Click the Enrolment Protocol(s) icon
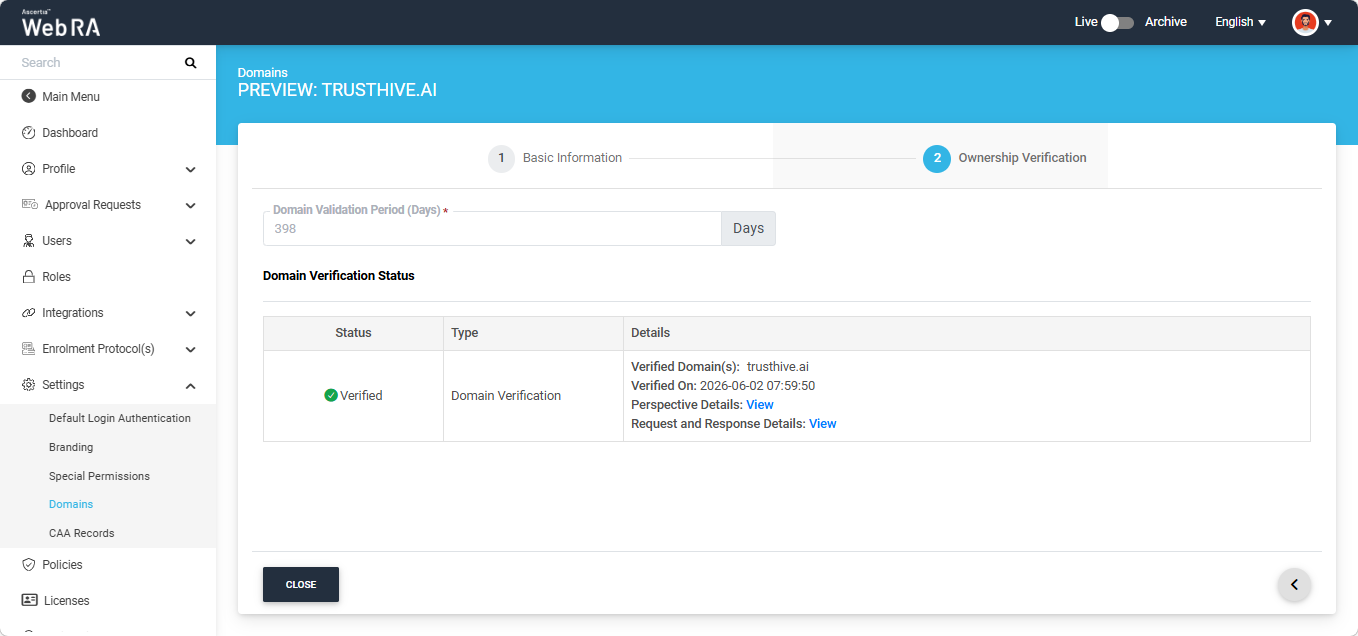1358x636 pixels. [28, 349]
